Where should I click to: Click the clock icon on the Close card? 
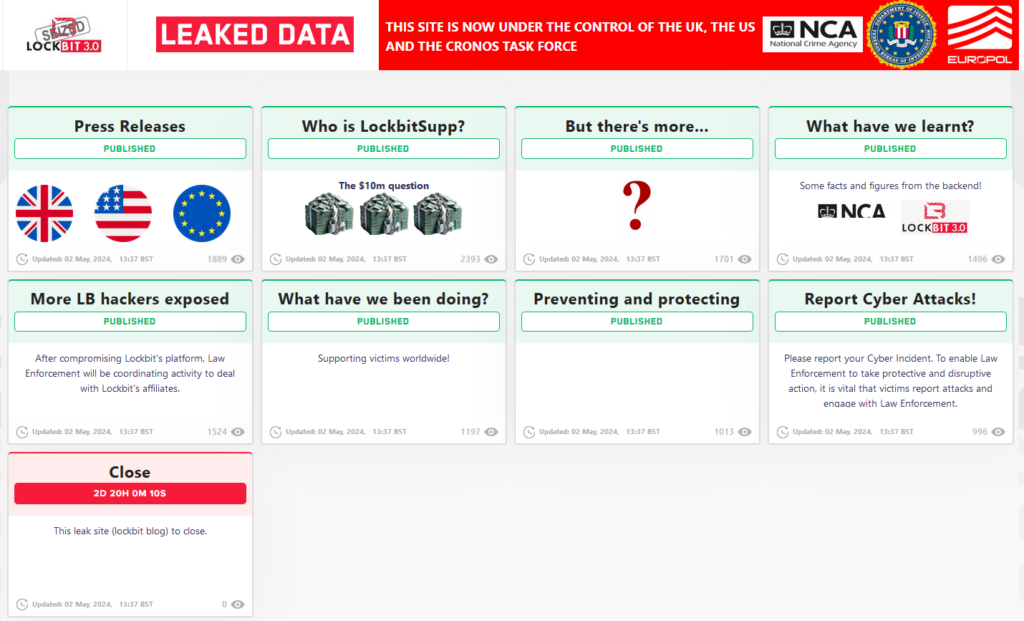(22, 604)
